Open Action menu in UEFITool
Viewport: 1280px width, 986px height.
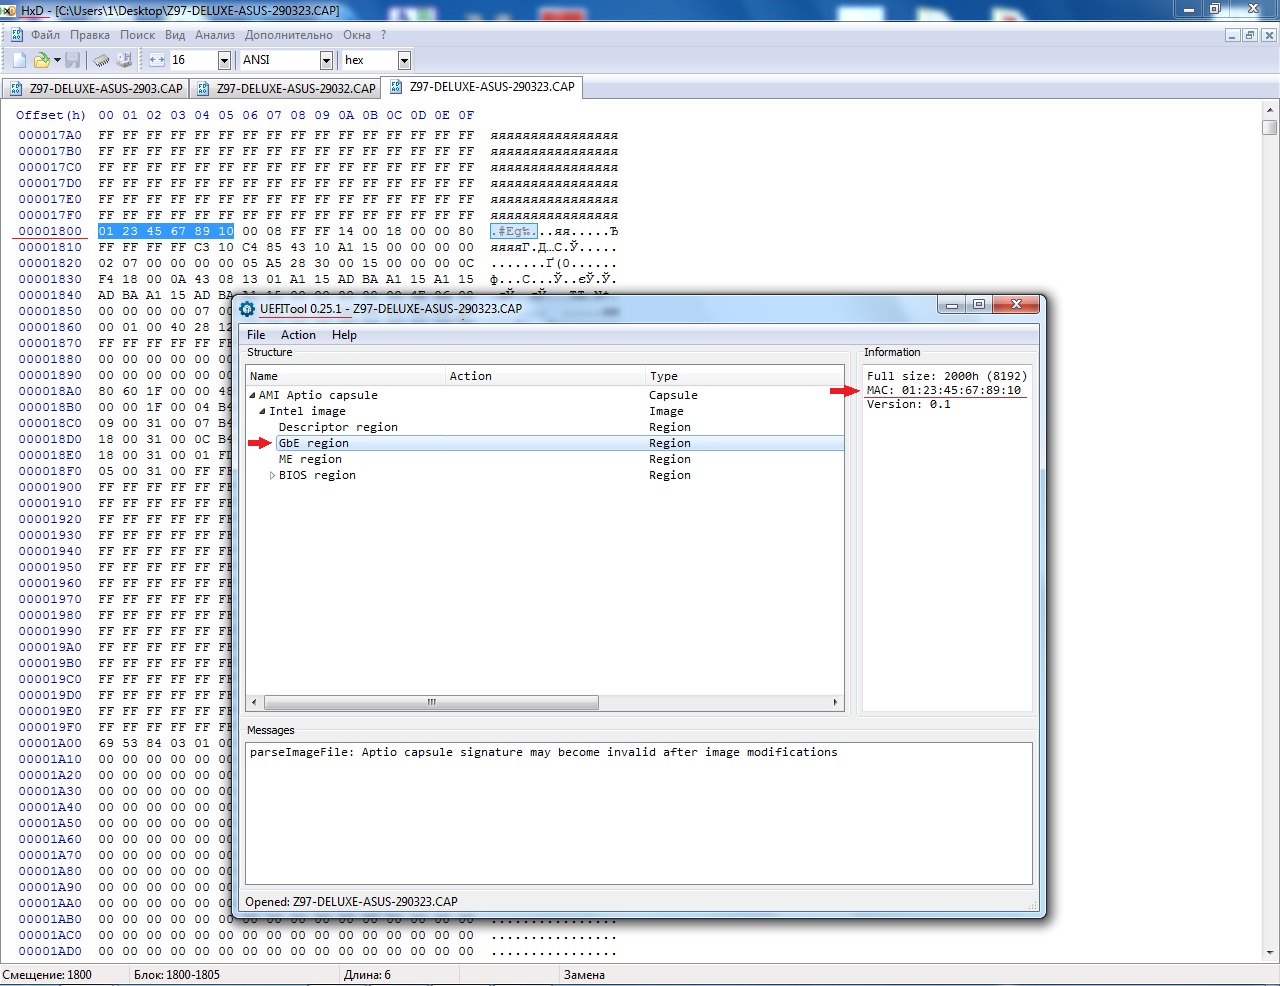(x=298, y=335)
